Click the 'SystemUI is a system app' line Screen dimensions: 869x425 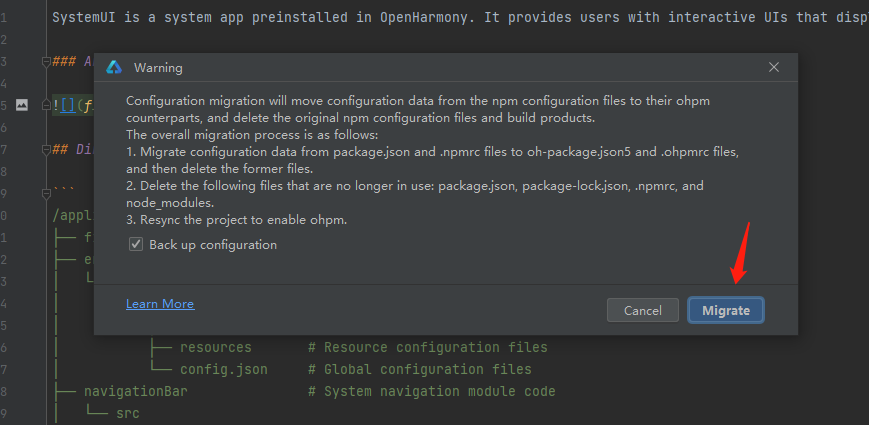click(460, 17)
